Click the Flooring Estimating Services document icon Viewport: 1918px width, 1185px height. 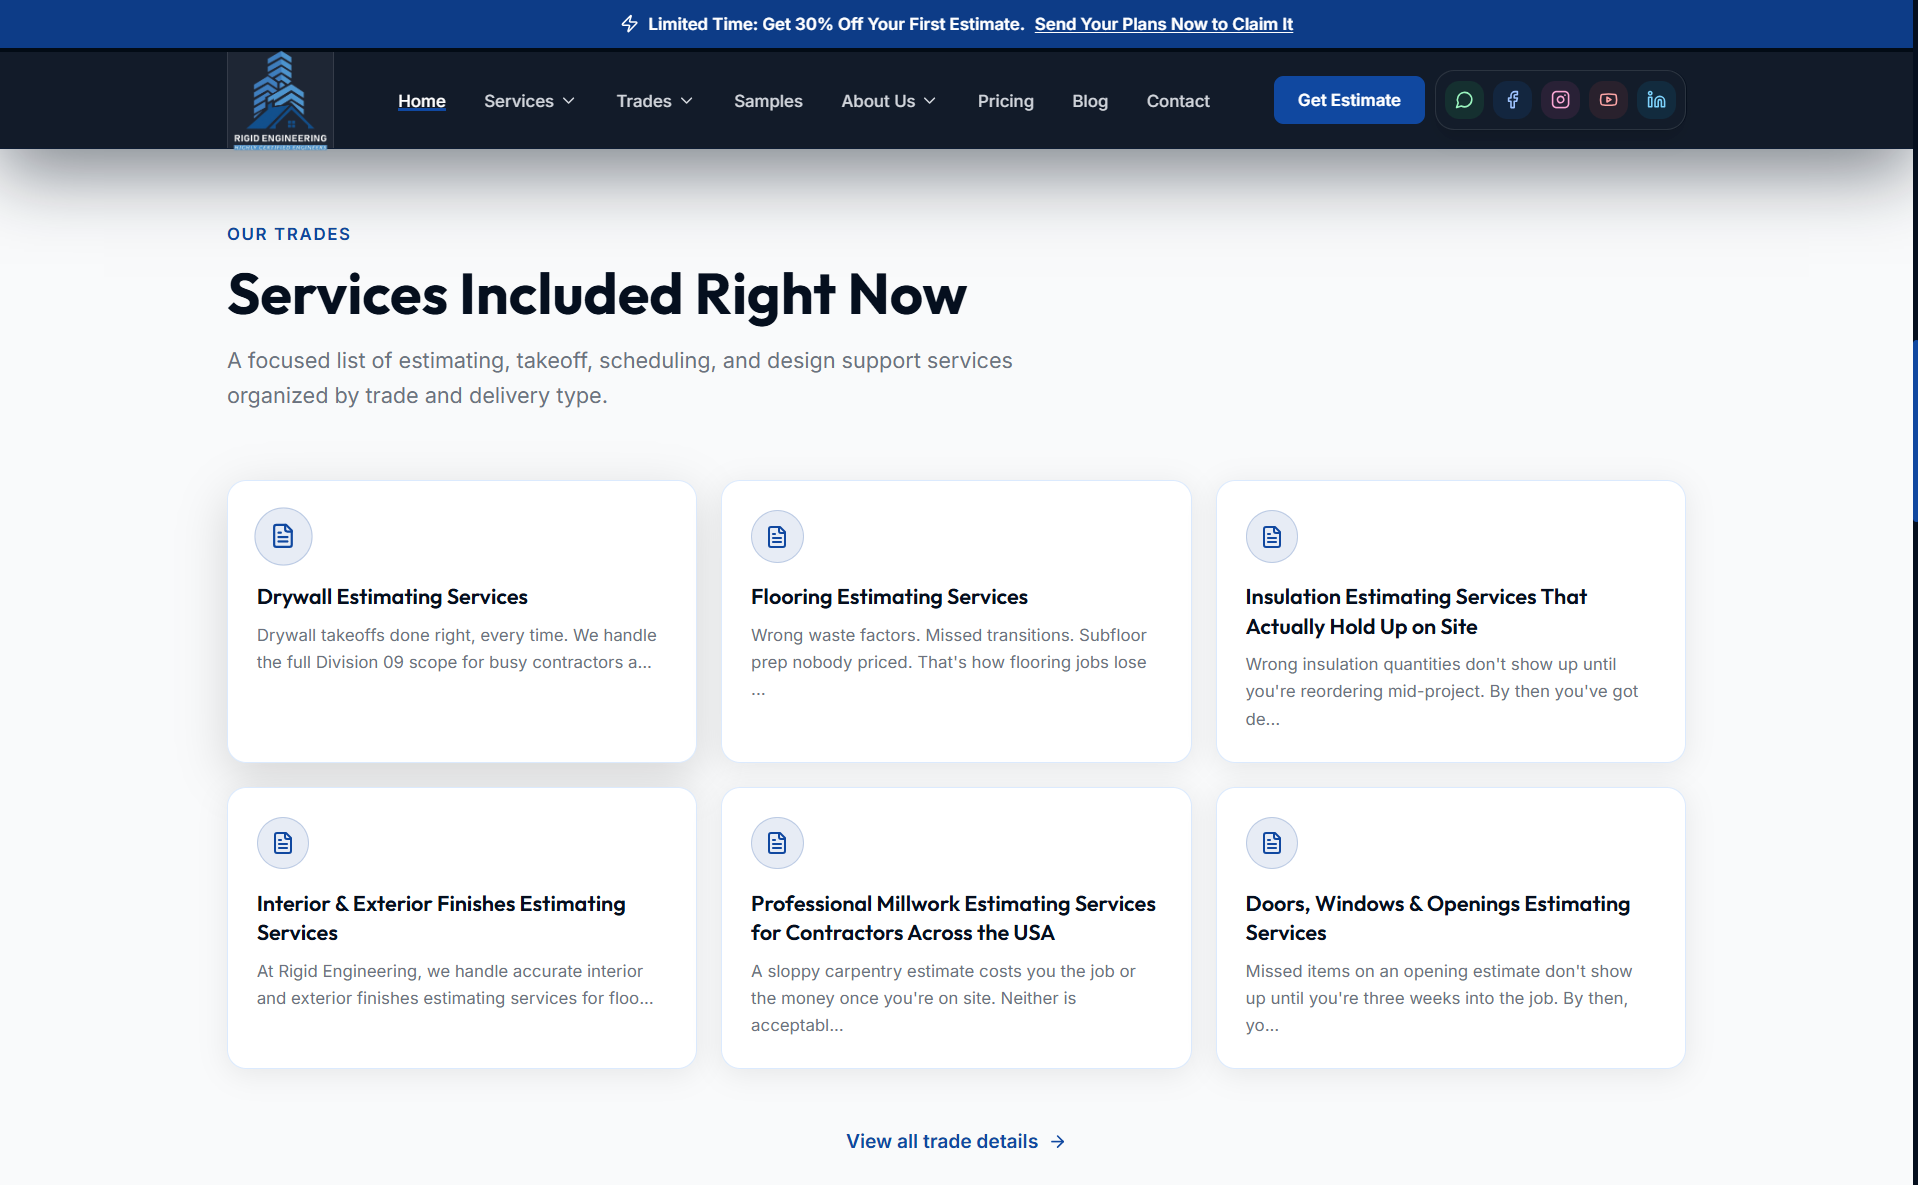pyautogui.click(x=777, y=537)
